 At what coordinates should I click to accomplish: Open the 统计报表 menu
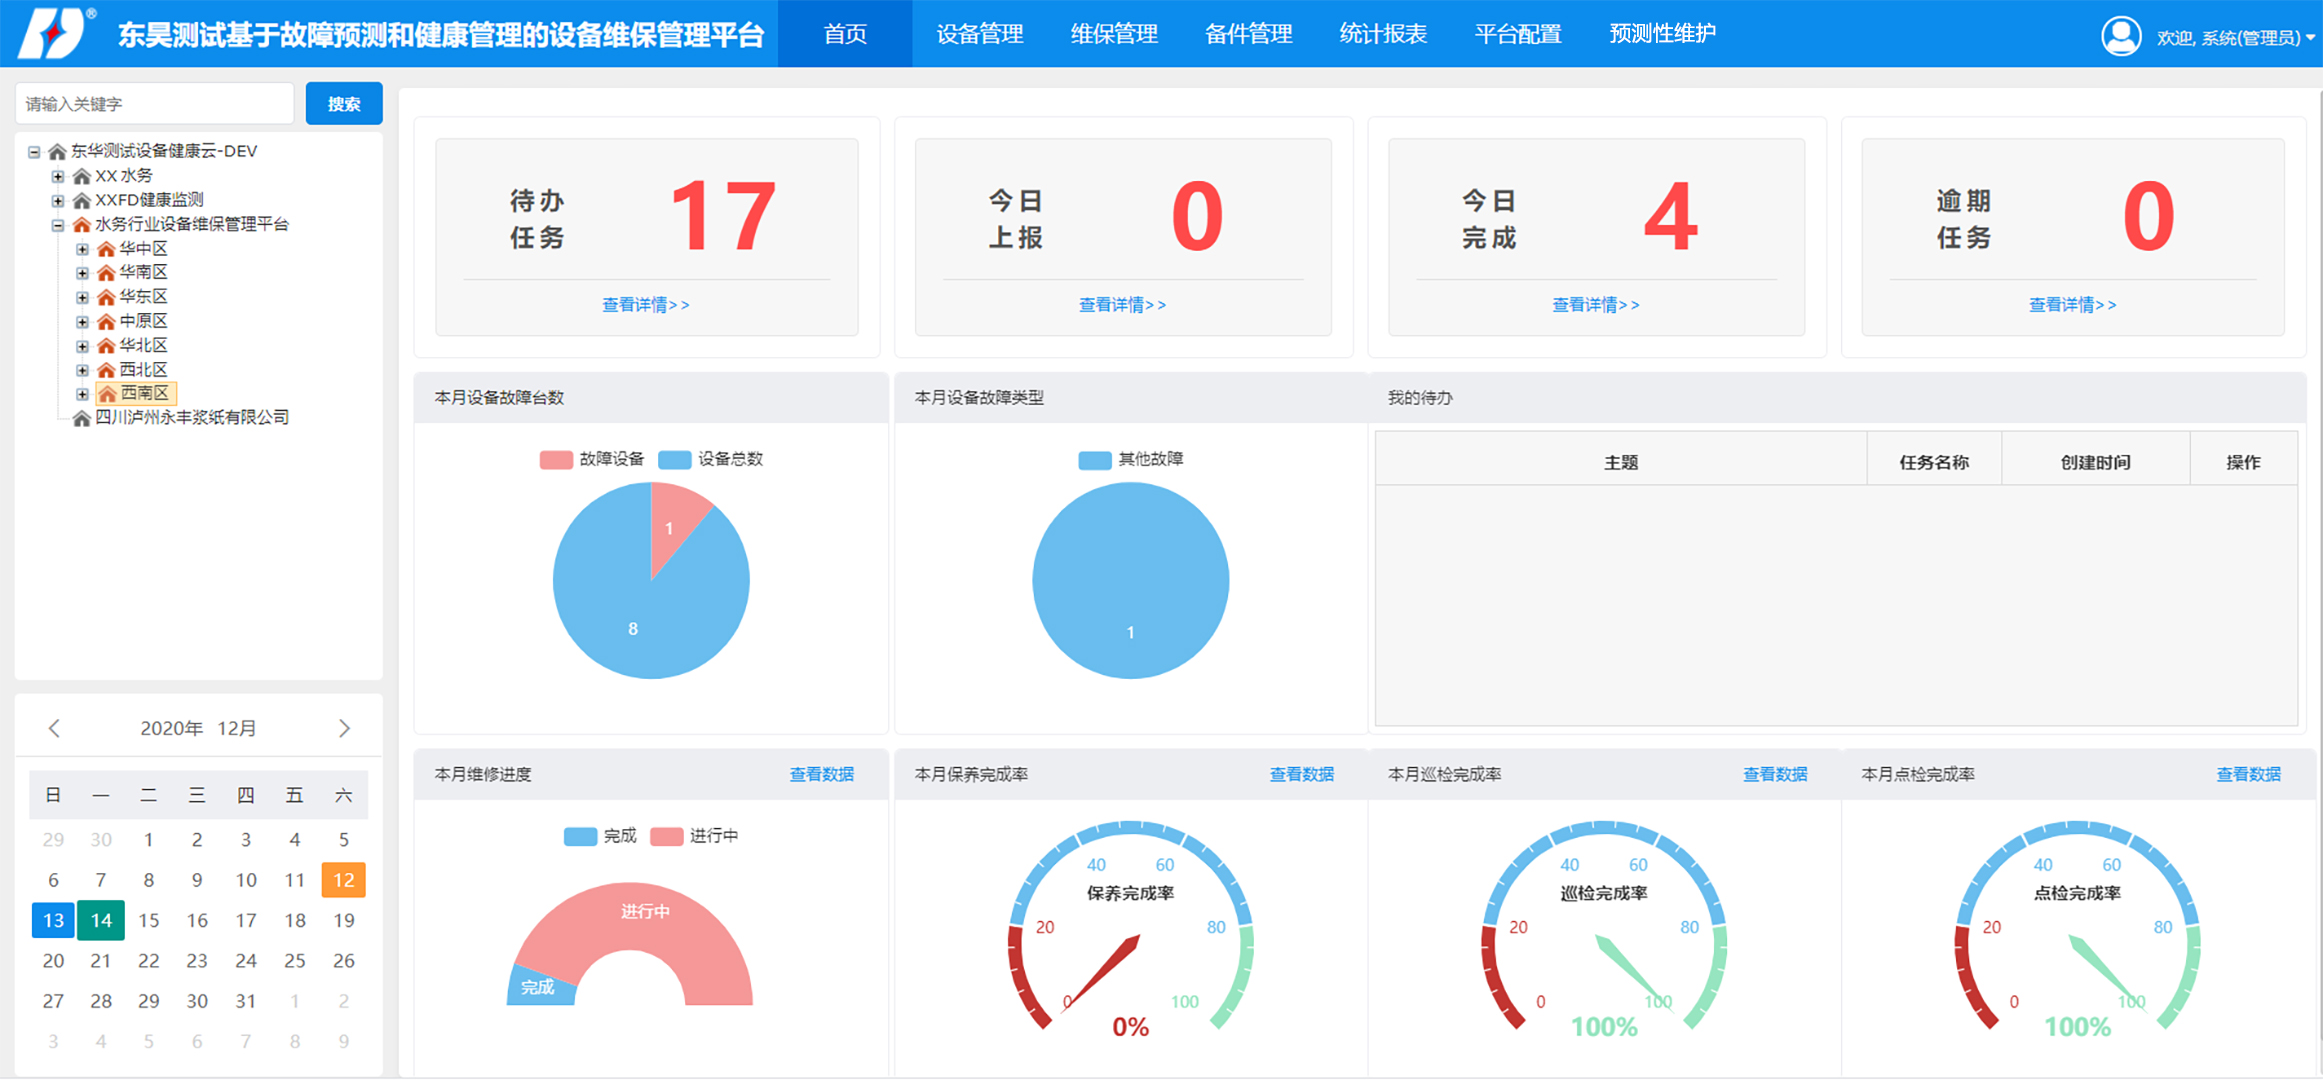(1383, 34)
